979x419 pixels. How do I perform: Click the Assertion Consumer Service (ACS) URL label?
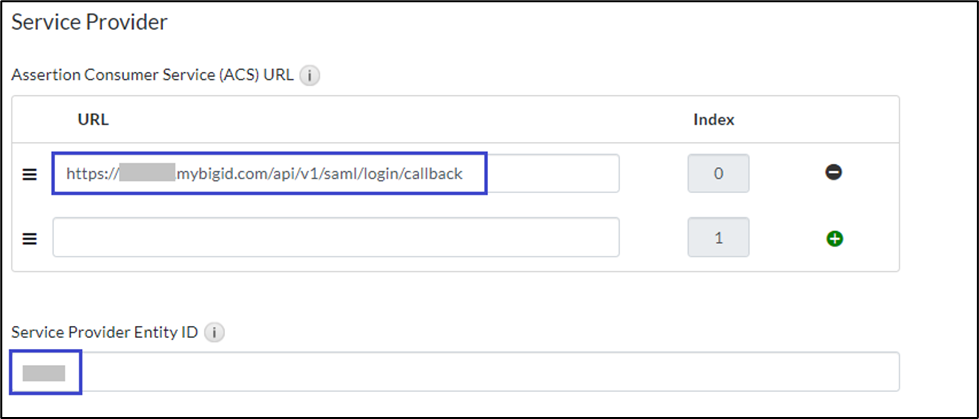[152, 76]
